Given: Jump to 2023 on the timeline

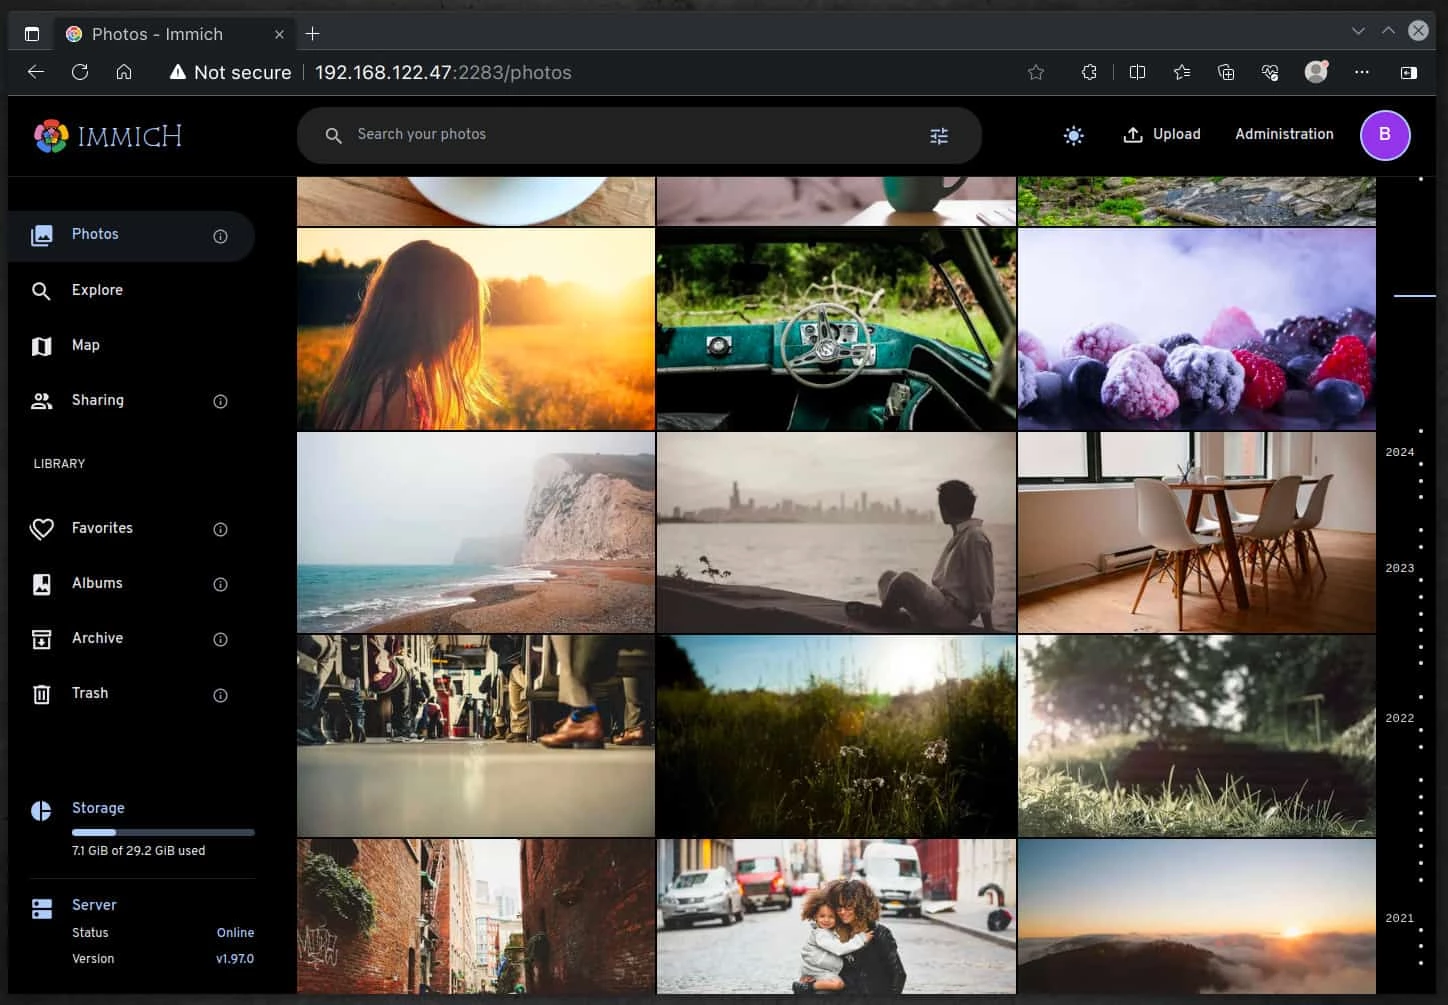Looking at the screenshot, I should tap(1400, 568).
